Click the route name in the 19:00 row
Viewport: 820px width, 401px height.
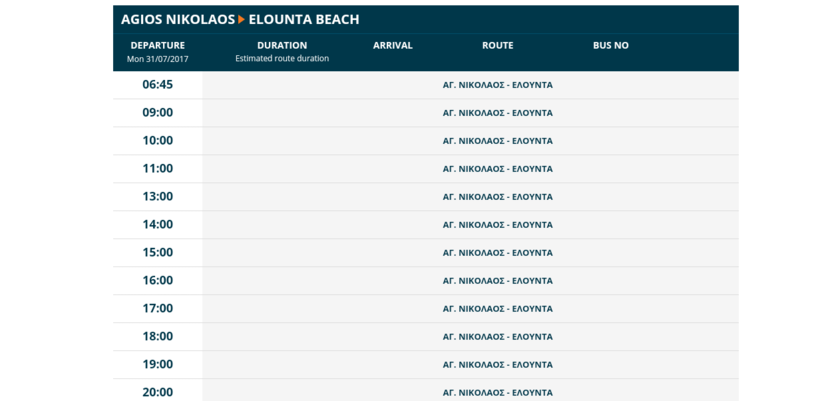497,365
